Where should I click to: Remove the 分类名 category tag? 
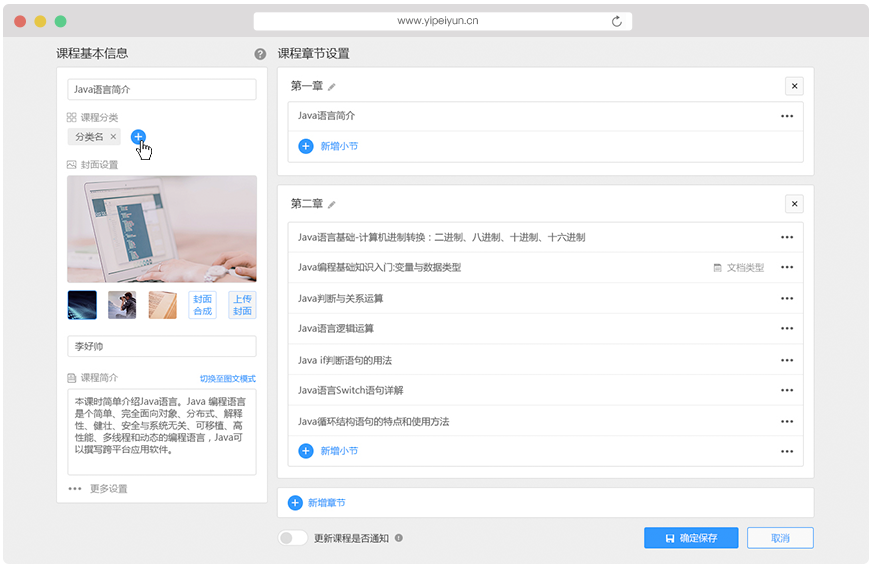(113, 137)
